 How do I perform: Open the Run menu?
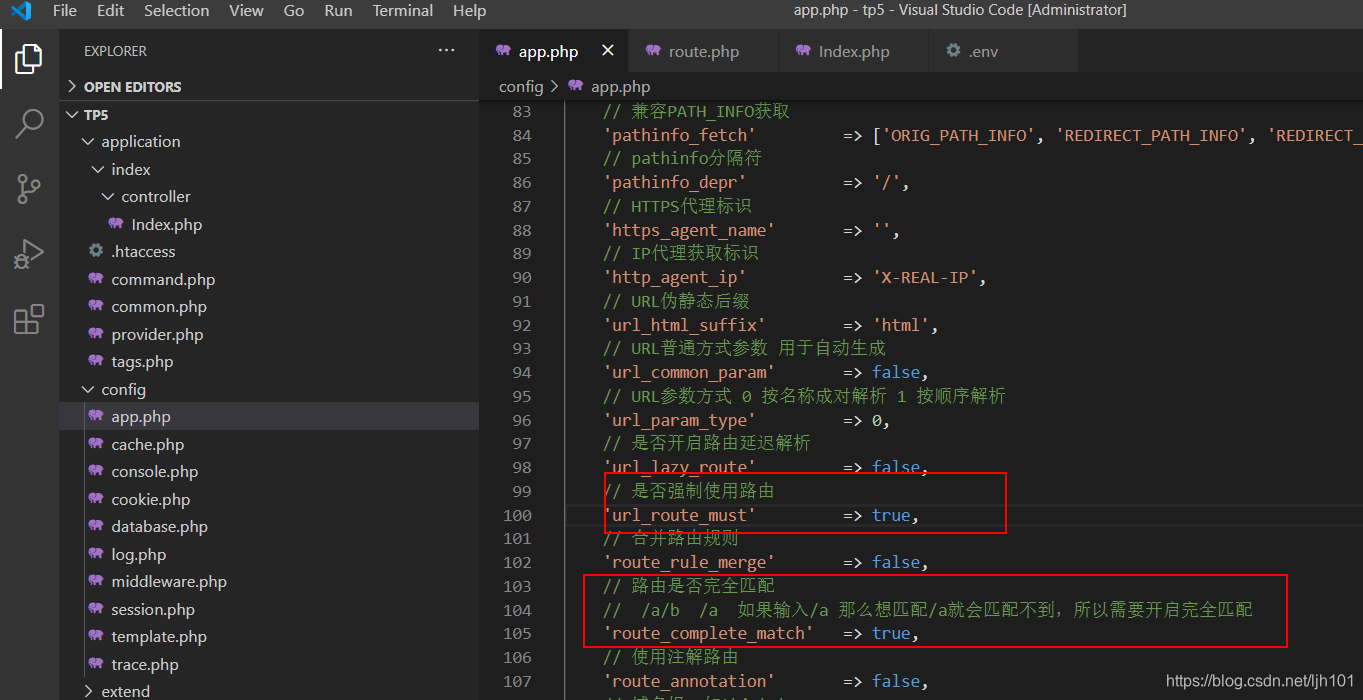point(338,11)
